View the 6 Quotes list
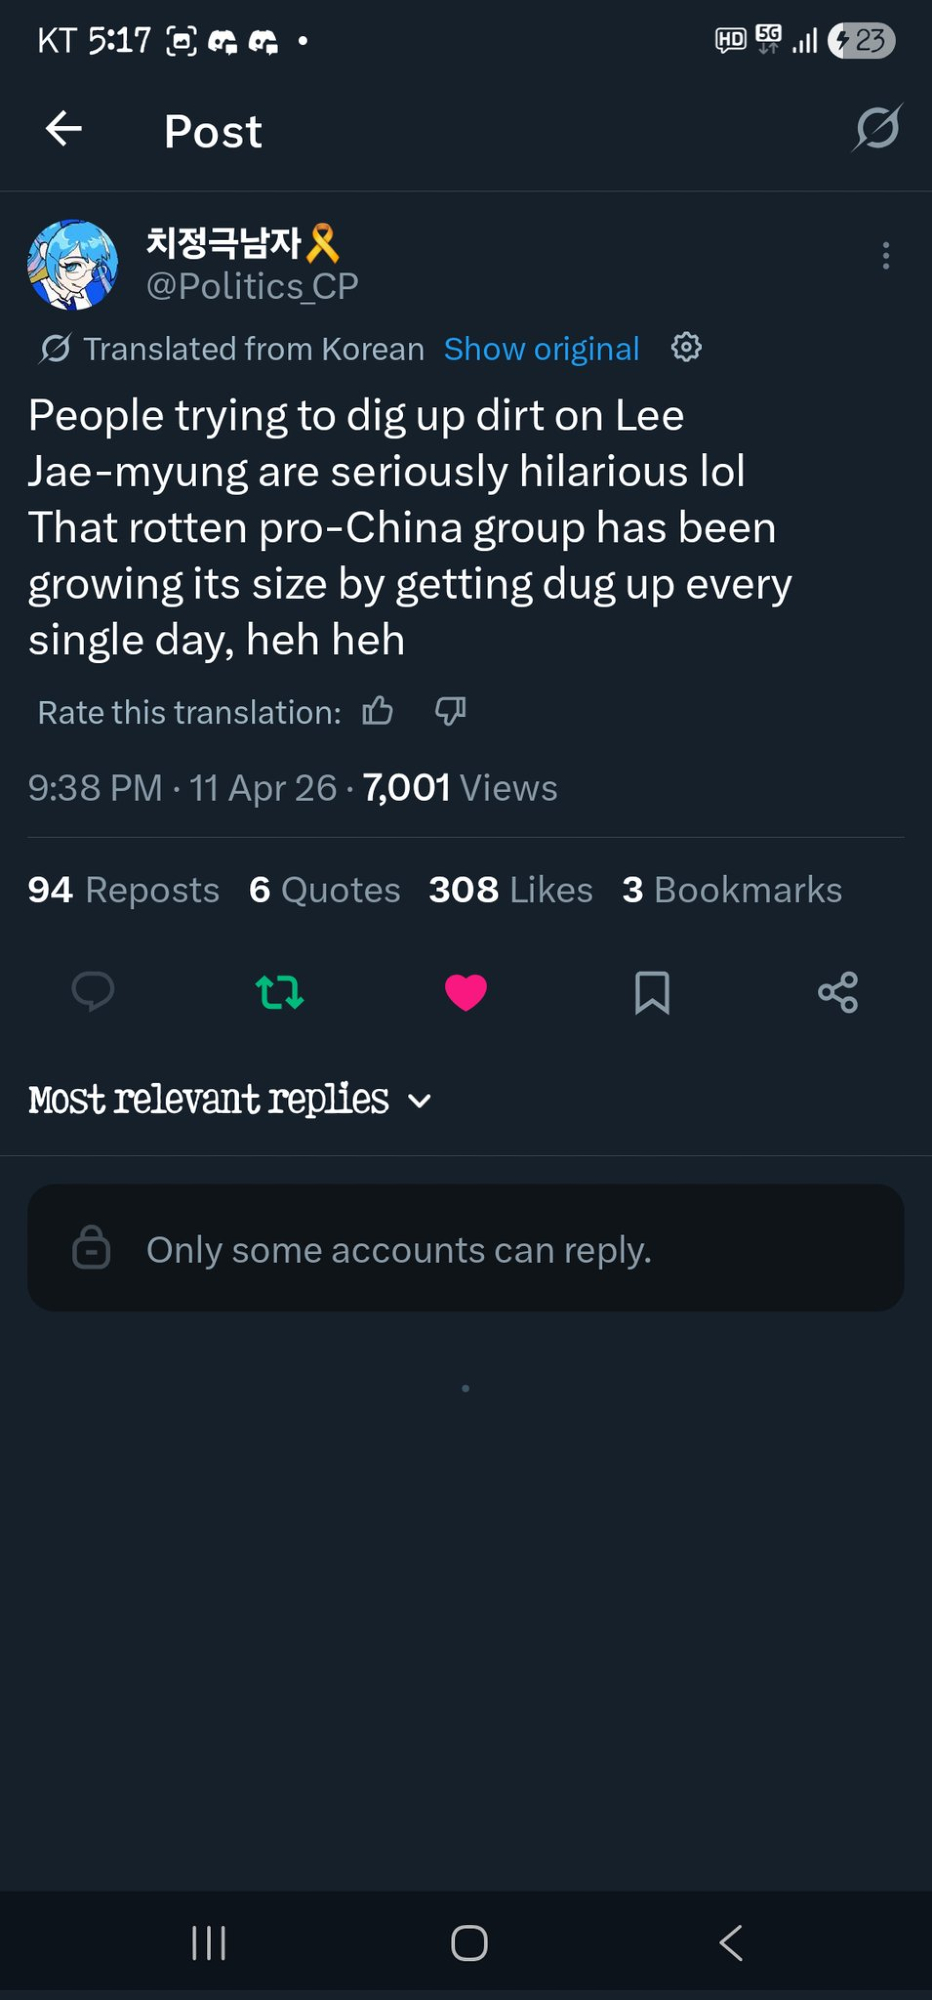The width and height of the screenshot is (932, 2000). (x=325, y=890)
